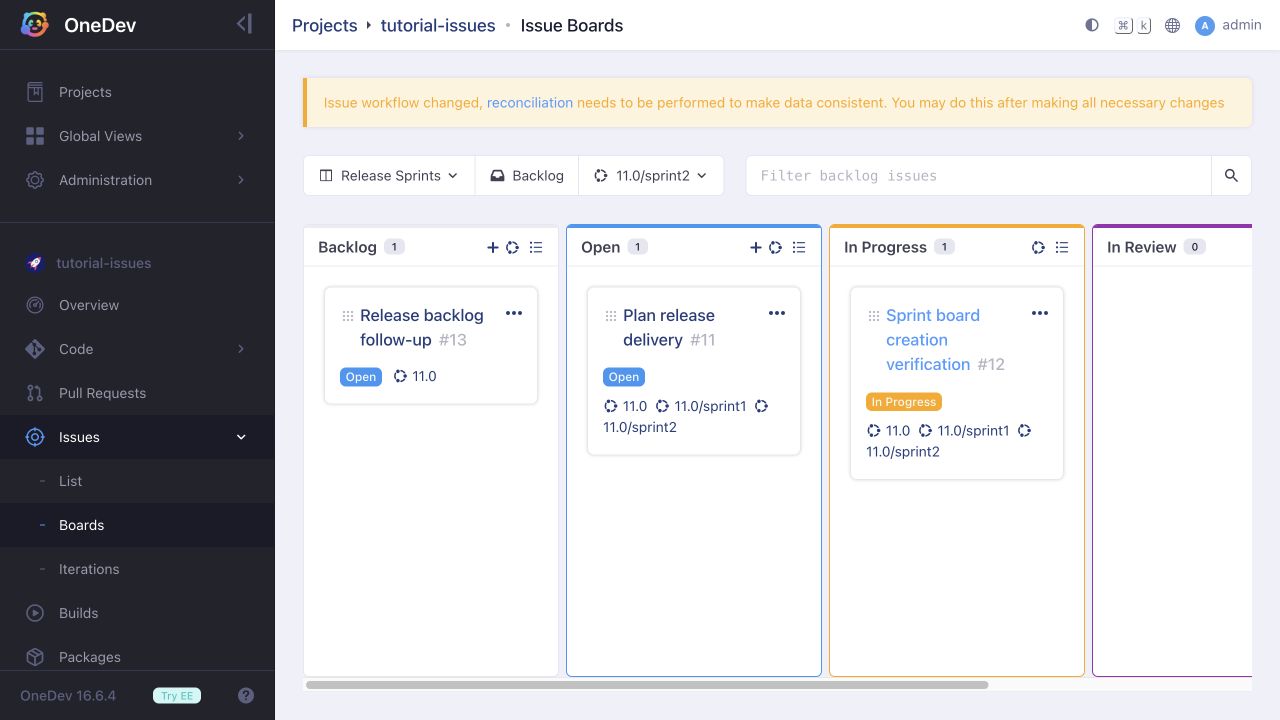
Task: Click drag handle of Sprint board creation card
Action: pos(874,316)
